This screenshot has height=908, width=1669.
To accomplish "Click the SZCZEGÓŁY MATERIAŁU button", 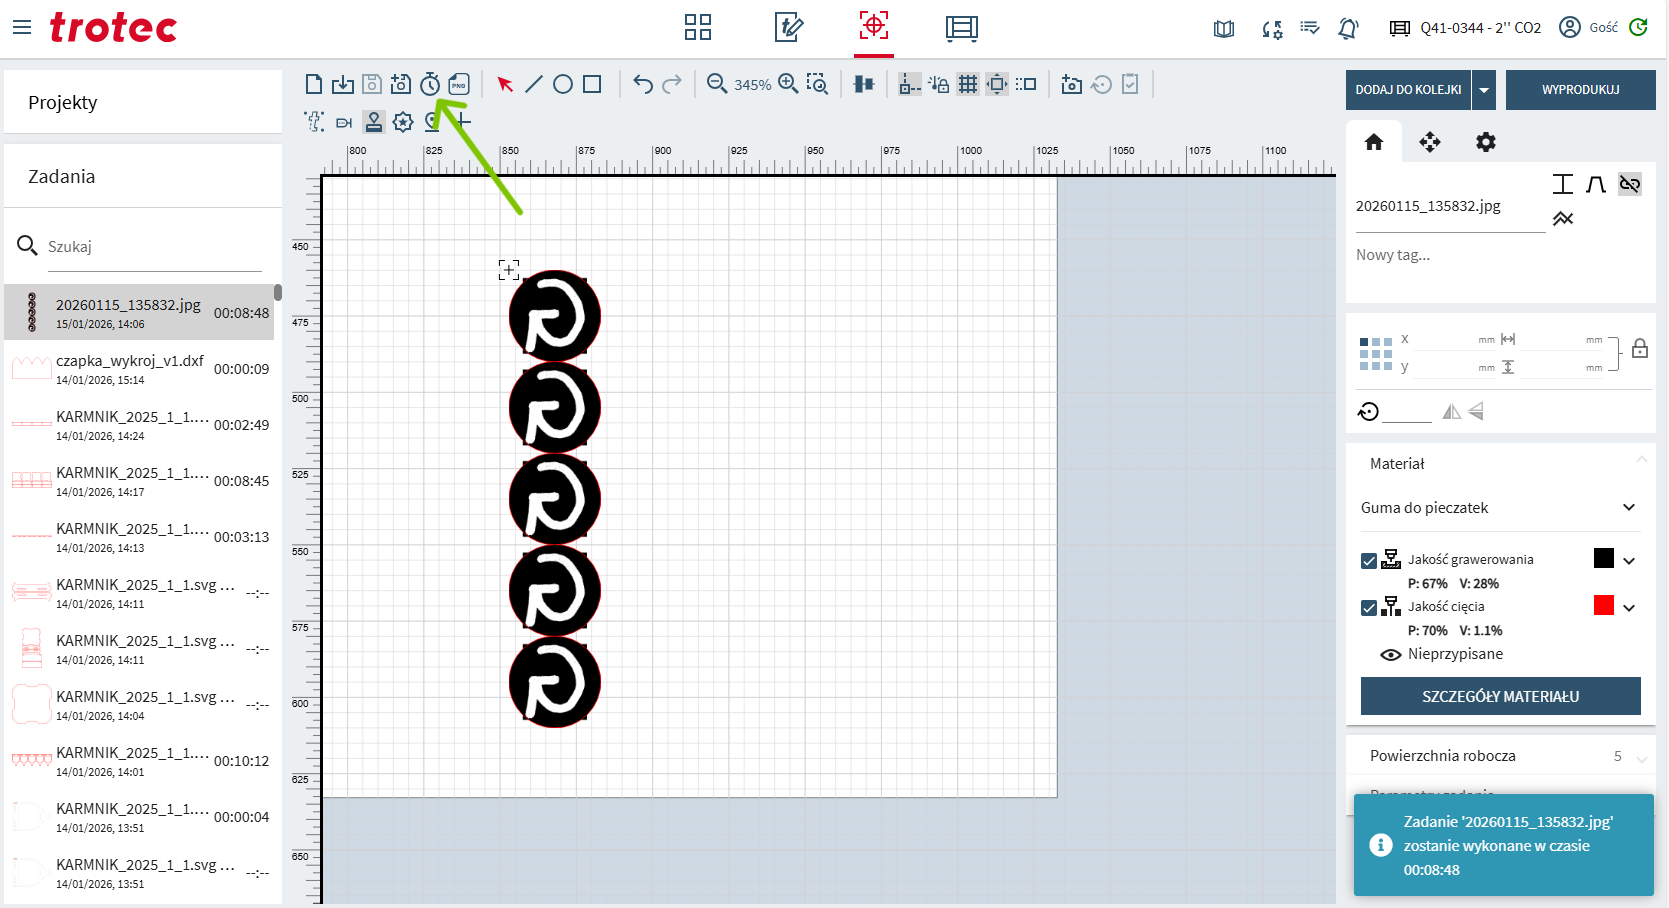I will click(1500, 696).
